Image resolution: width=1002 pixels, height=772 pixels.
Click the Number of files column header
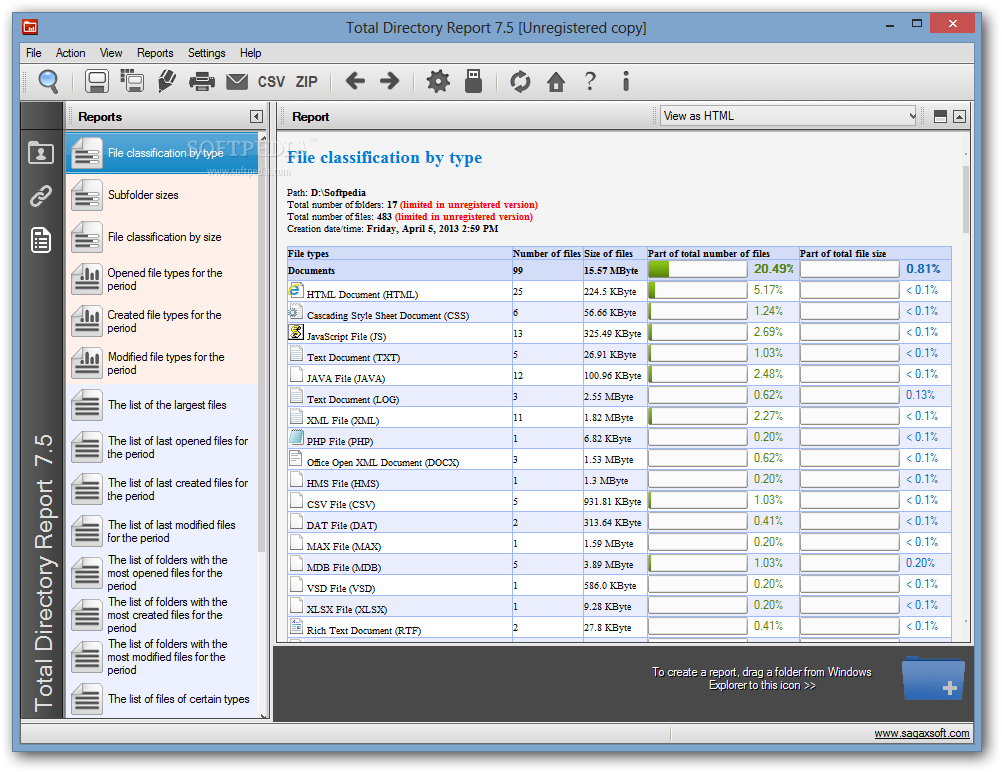[547, 253]
